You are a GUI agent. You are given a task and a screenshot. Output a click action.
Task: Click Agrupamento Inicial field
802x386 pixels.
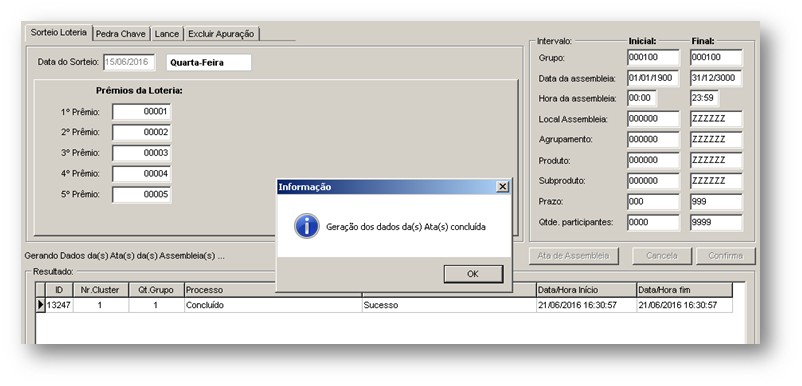click(x=653, y=140)
